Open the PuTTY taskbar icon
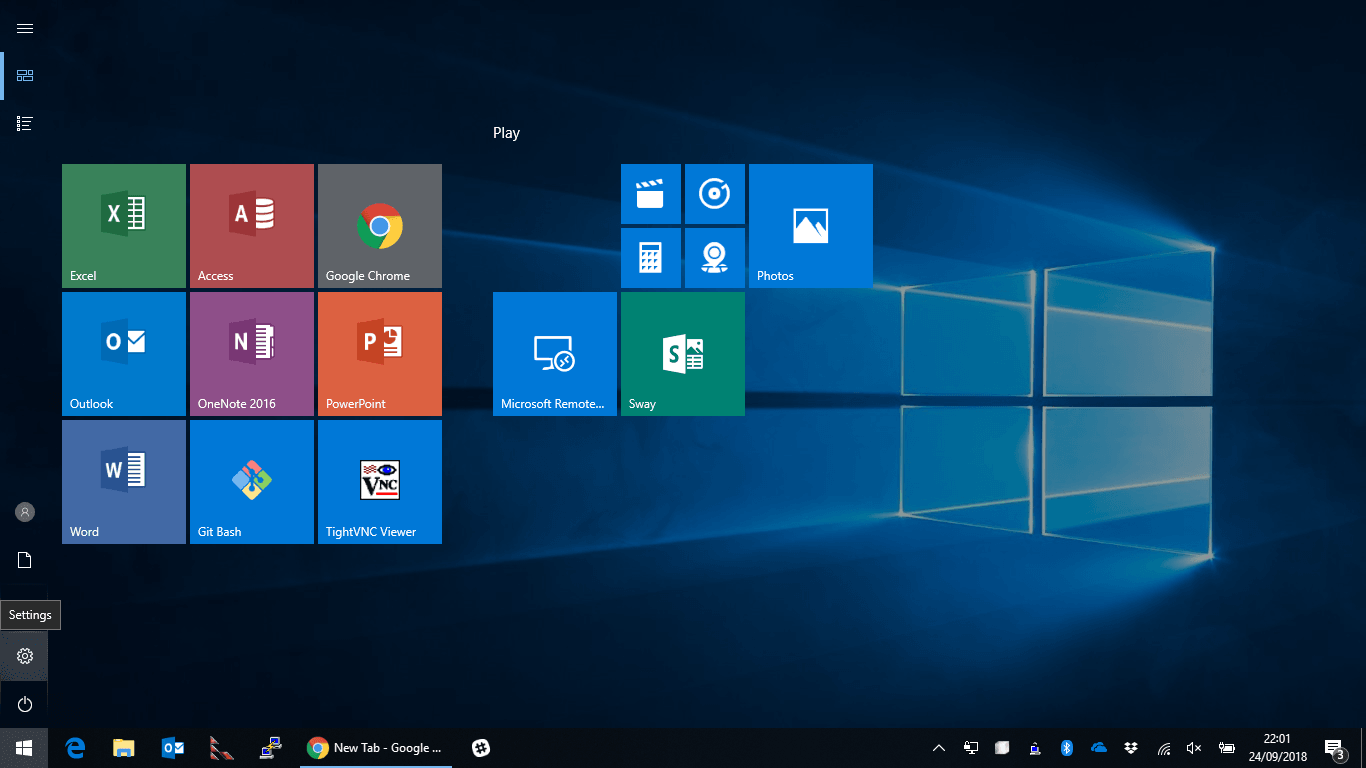Image resolution: width=1366 pixels, height=768 pixels. [x=270, y=748]
